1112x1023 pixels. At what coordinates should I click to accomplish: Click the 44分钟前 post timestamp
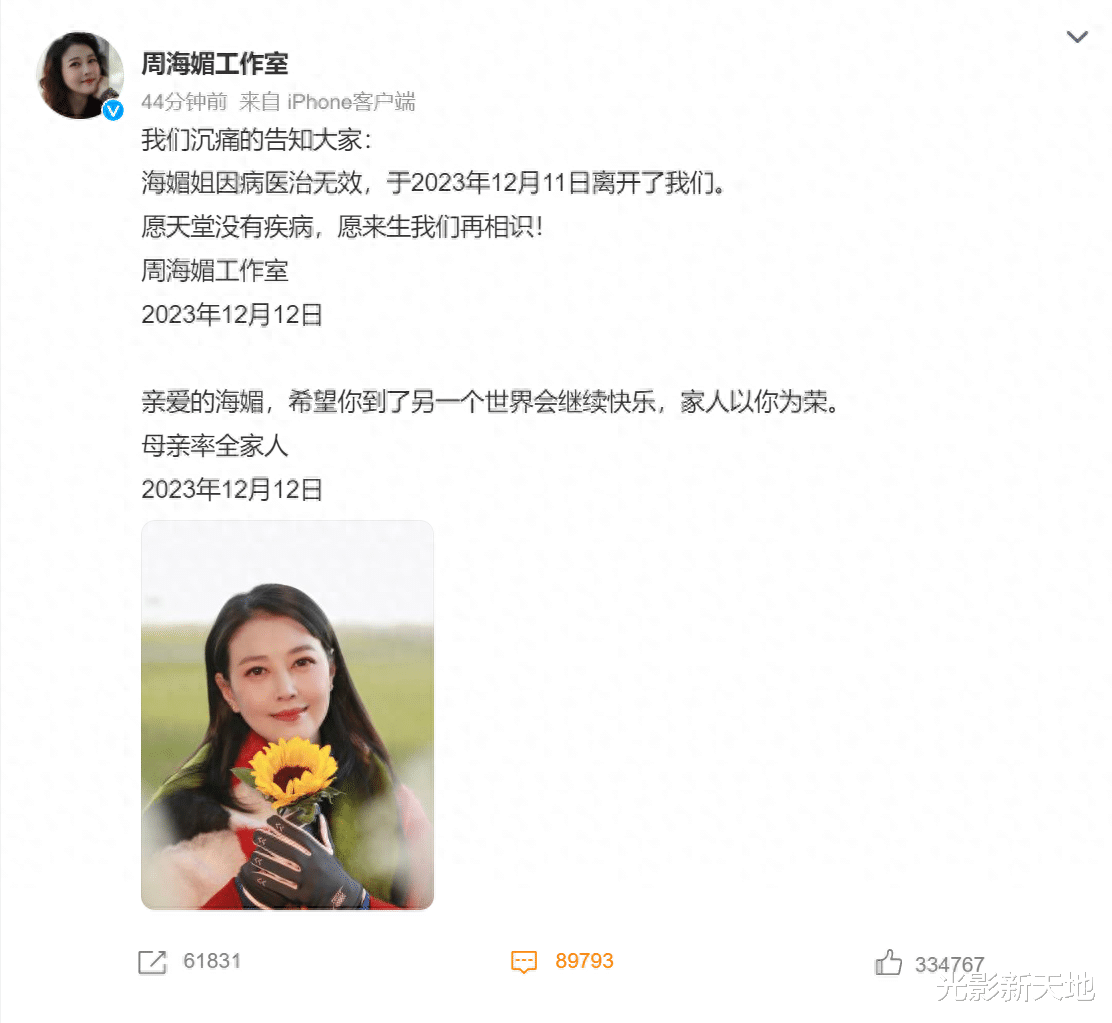coord(184,101)
